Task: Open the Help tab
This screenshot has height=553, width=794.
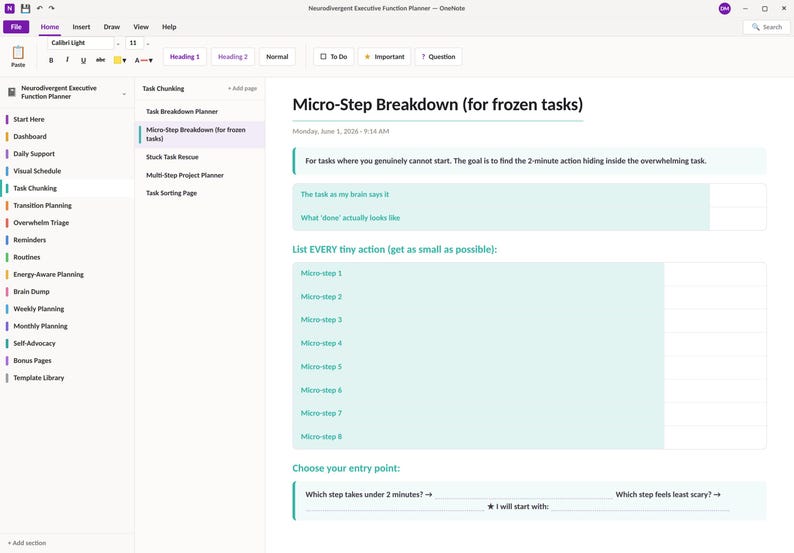Action: coord(169,27)
